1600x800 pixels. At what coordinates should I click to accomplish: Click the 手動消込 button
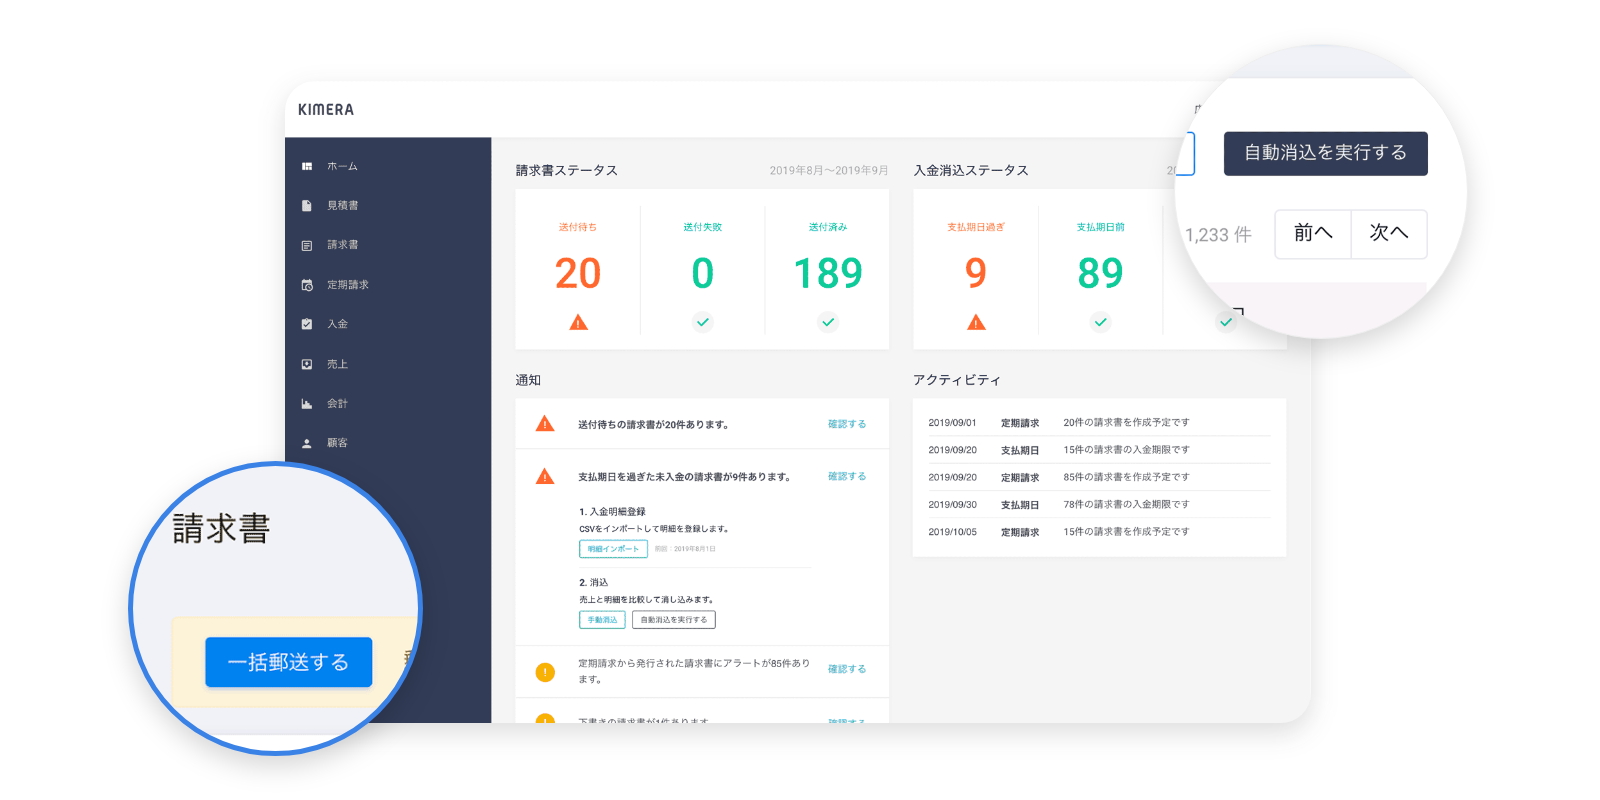pyautogui.click(x=602, y=620)
